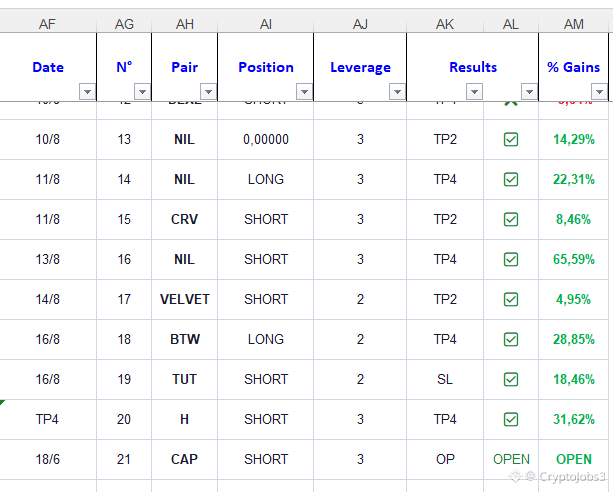The image size is (613, 492).
Task: Click the Date header cell
Action: point(48,67)
